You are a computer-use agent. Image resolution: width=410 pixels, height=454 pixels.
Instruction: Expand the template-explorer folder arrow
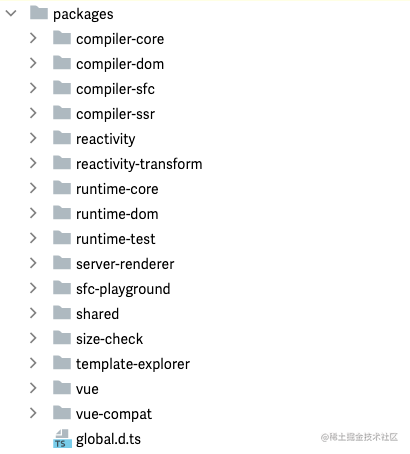[33, 363]
